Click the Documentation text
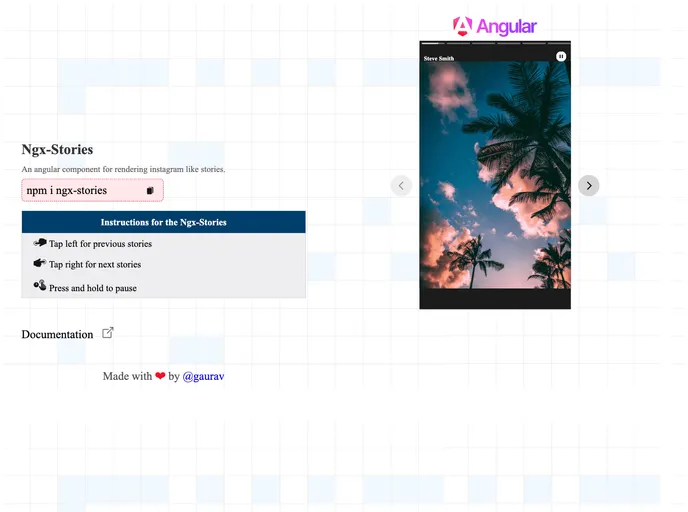Screen dimensions: 688x512 [57, 334]
